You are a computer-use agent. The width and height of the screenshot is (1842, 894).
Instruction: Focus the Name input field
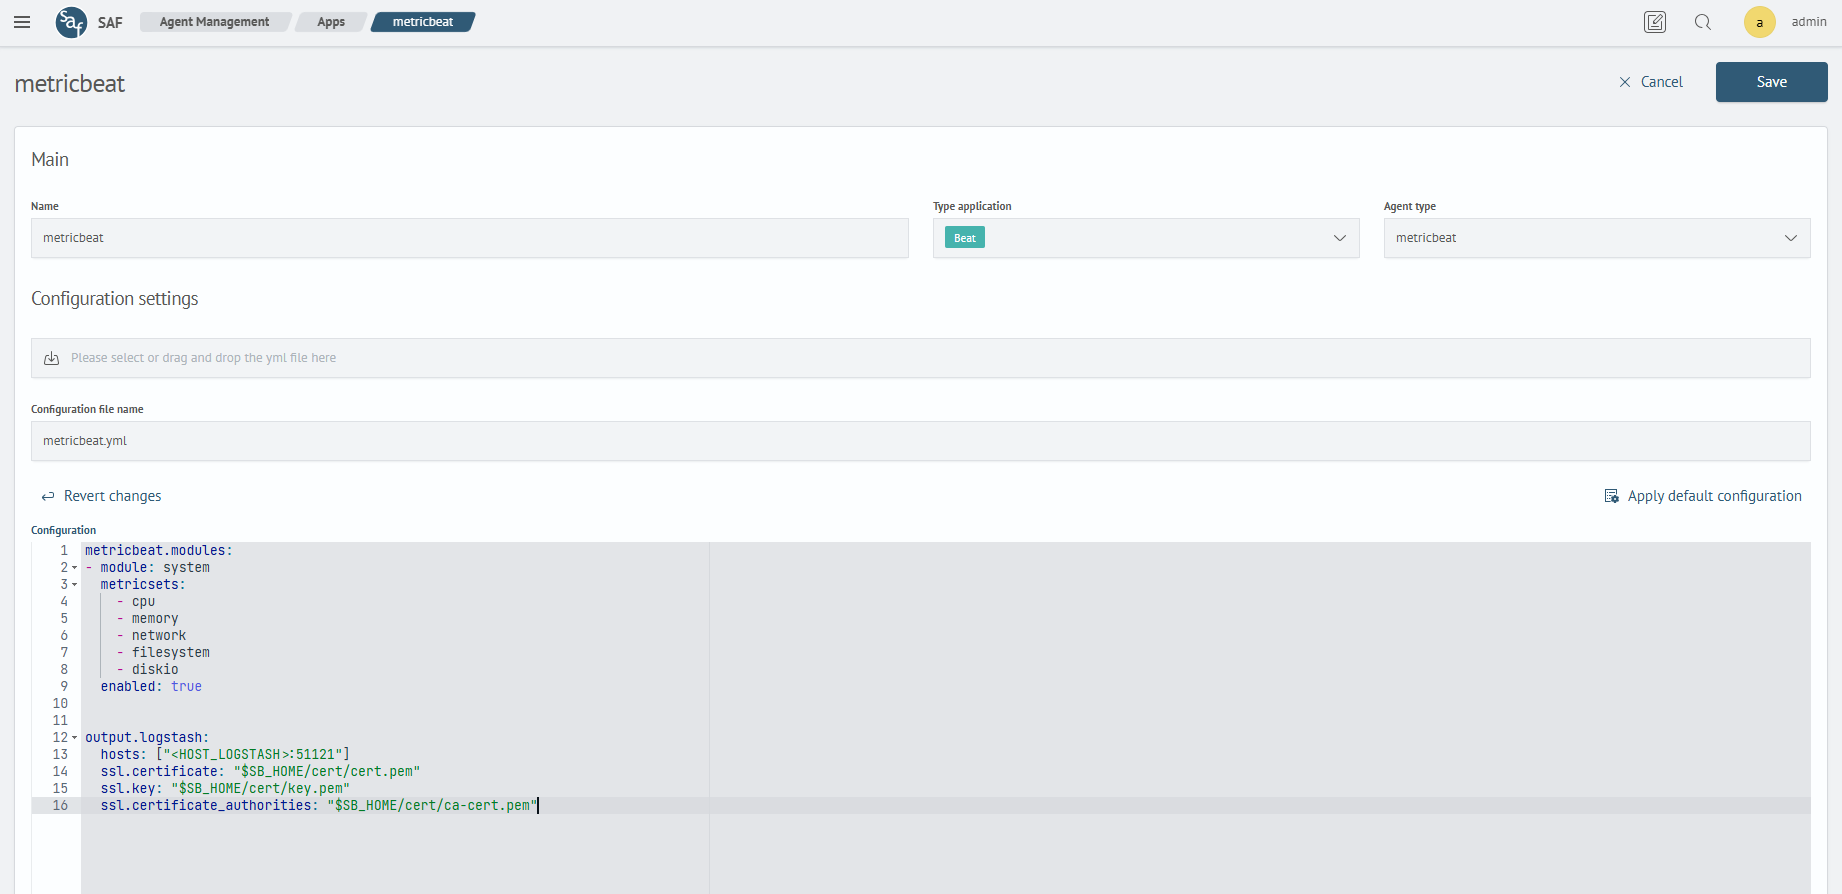[x=470, y=238]
